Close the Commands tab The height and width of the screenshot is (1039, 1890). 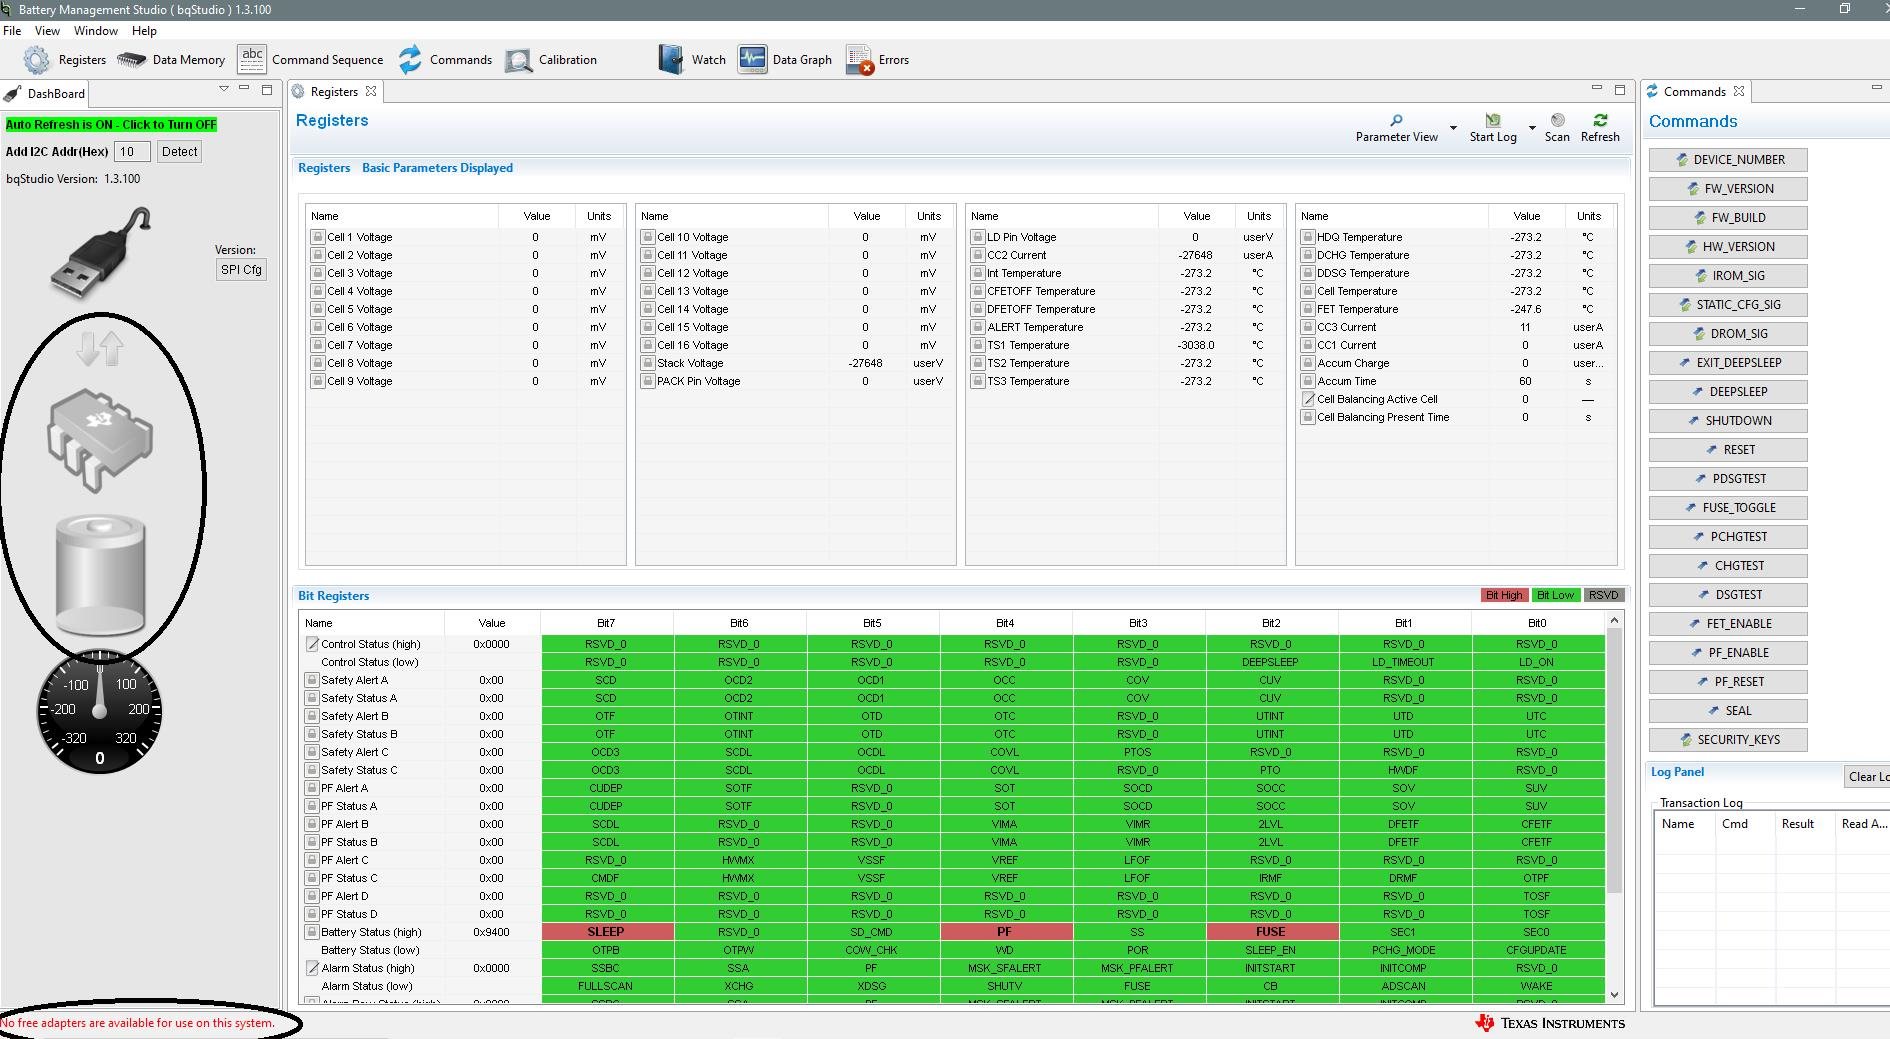pyautogui.click(x=1739, y=91)
